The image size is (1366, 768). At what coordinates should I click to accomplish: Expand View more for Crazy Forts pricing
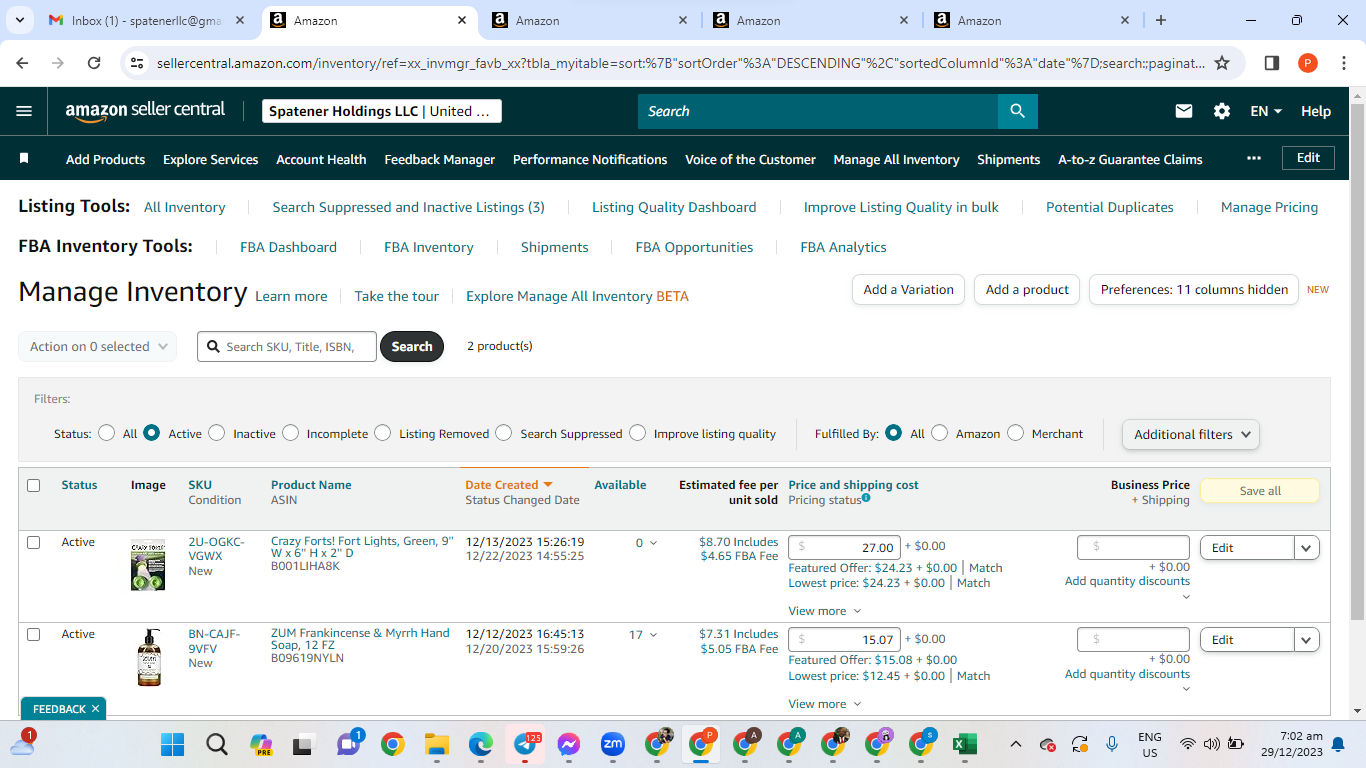coord(825,611)
